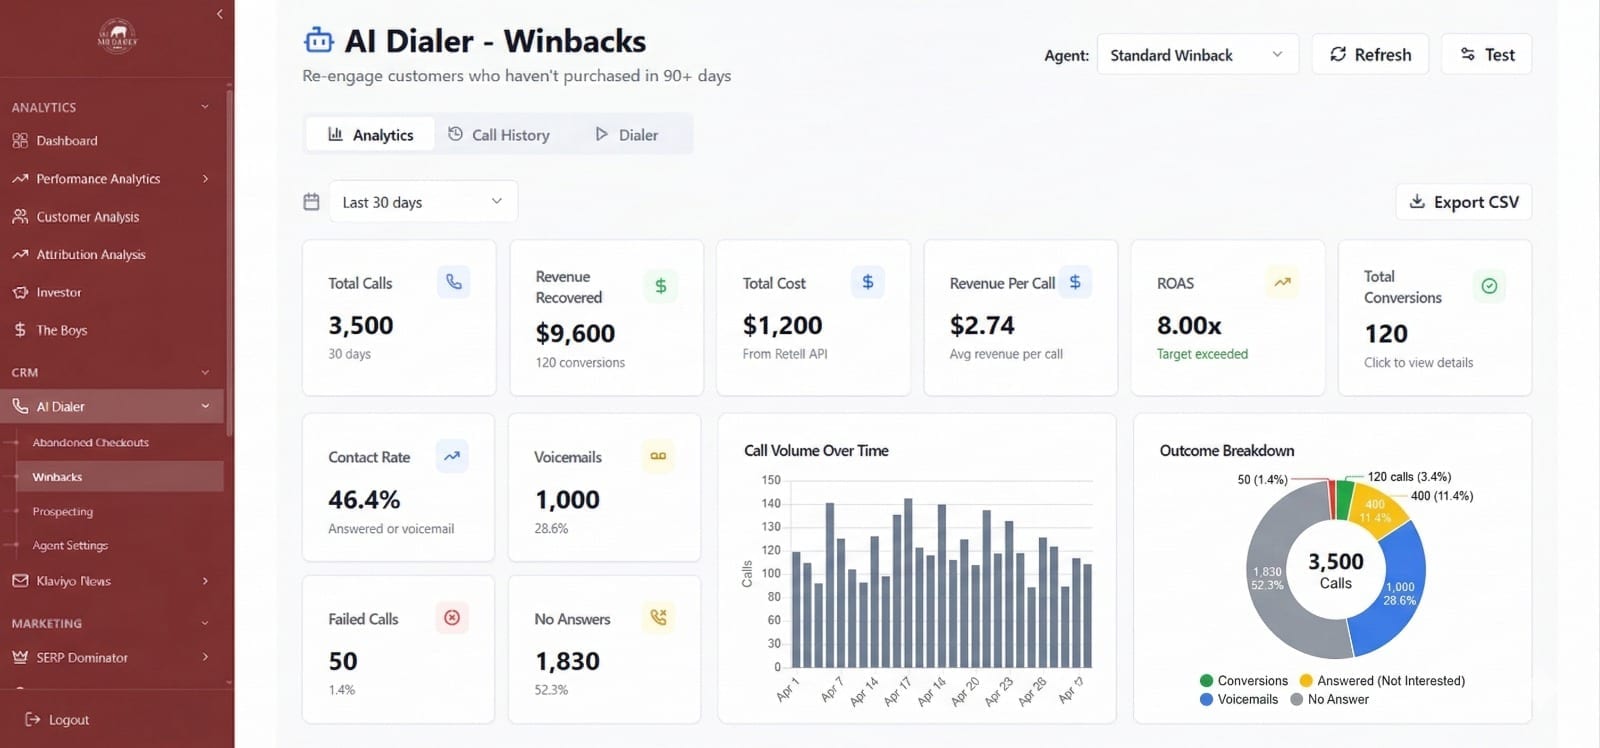Viewport: 1600px width, 748px height.
Task: Click the trend arrow icon on ROAS card
Action: click(1281, 282)
